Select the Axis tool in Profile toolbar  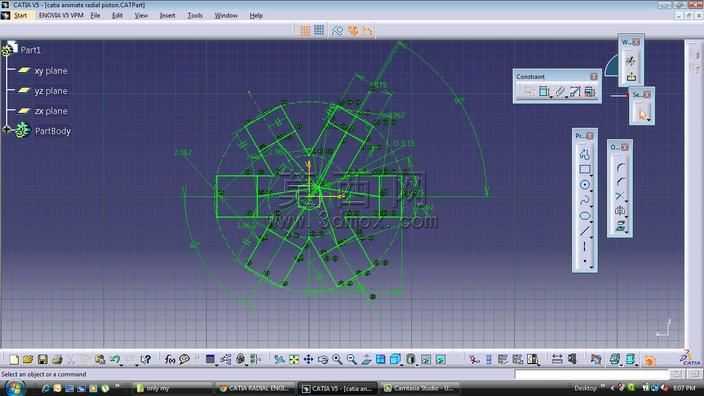click(584, 246)
